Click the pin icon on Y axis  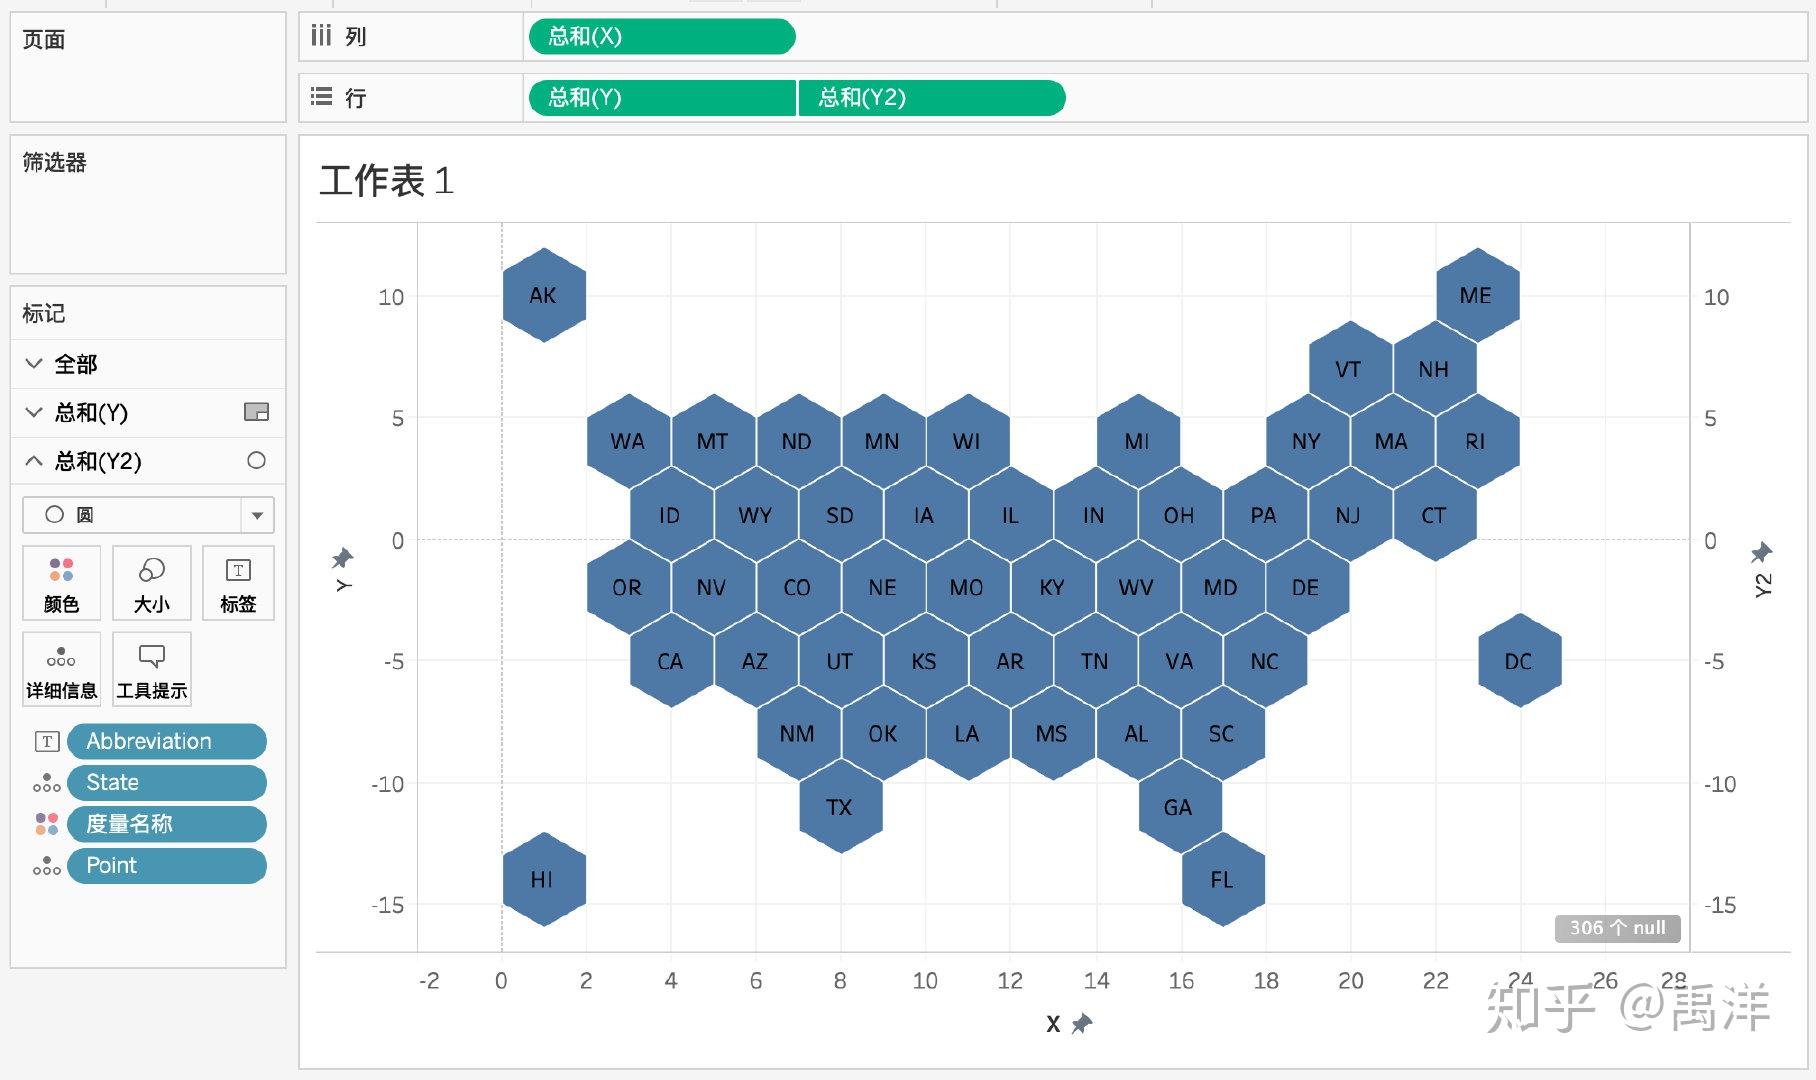click(343, 557)
